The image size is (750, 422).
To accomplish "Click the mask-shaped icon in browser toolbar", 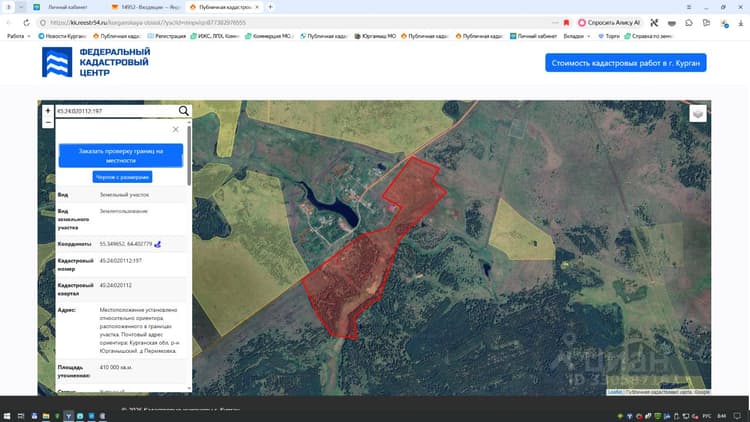I will [x=672, y=22].
